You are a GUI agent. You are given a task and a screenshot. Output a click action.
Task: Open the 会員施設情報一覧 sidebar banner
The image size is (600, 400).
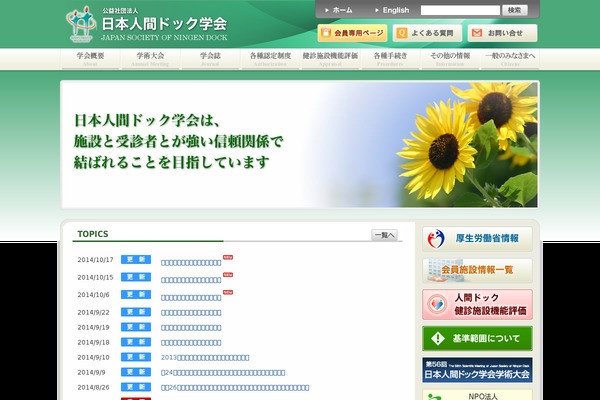click(x=477, y=270)
